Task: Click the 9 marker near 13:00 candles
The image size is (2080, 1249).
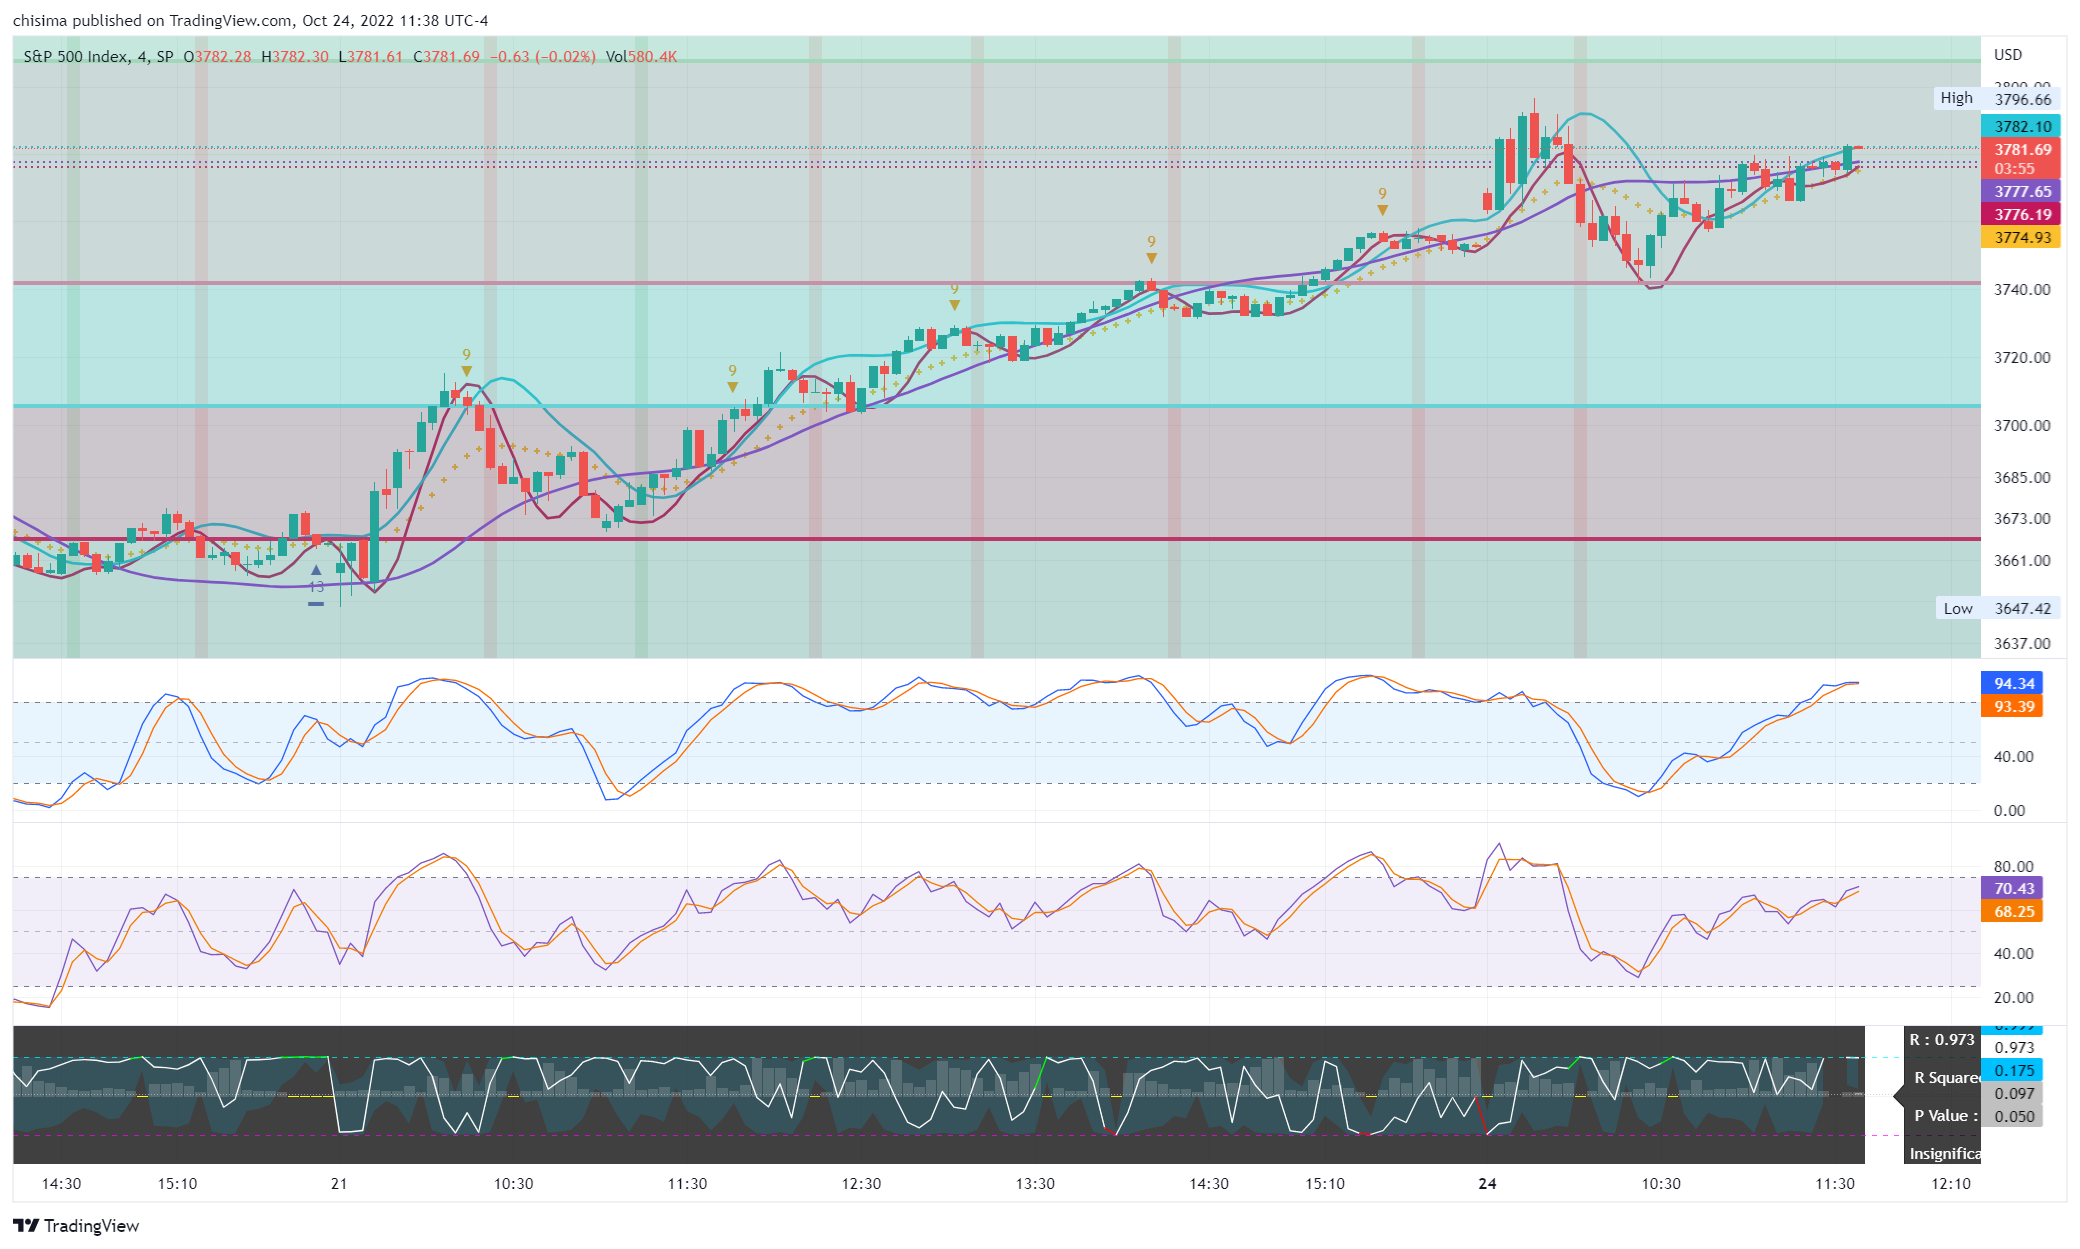Action: tap(954, 295)
